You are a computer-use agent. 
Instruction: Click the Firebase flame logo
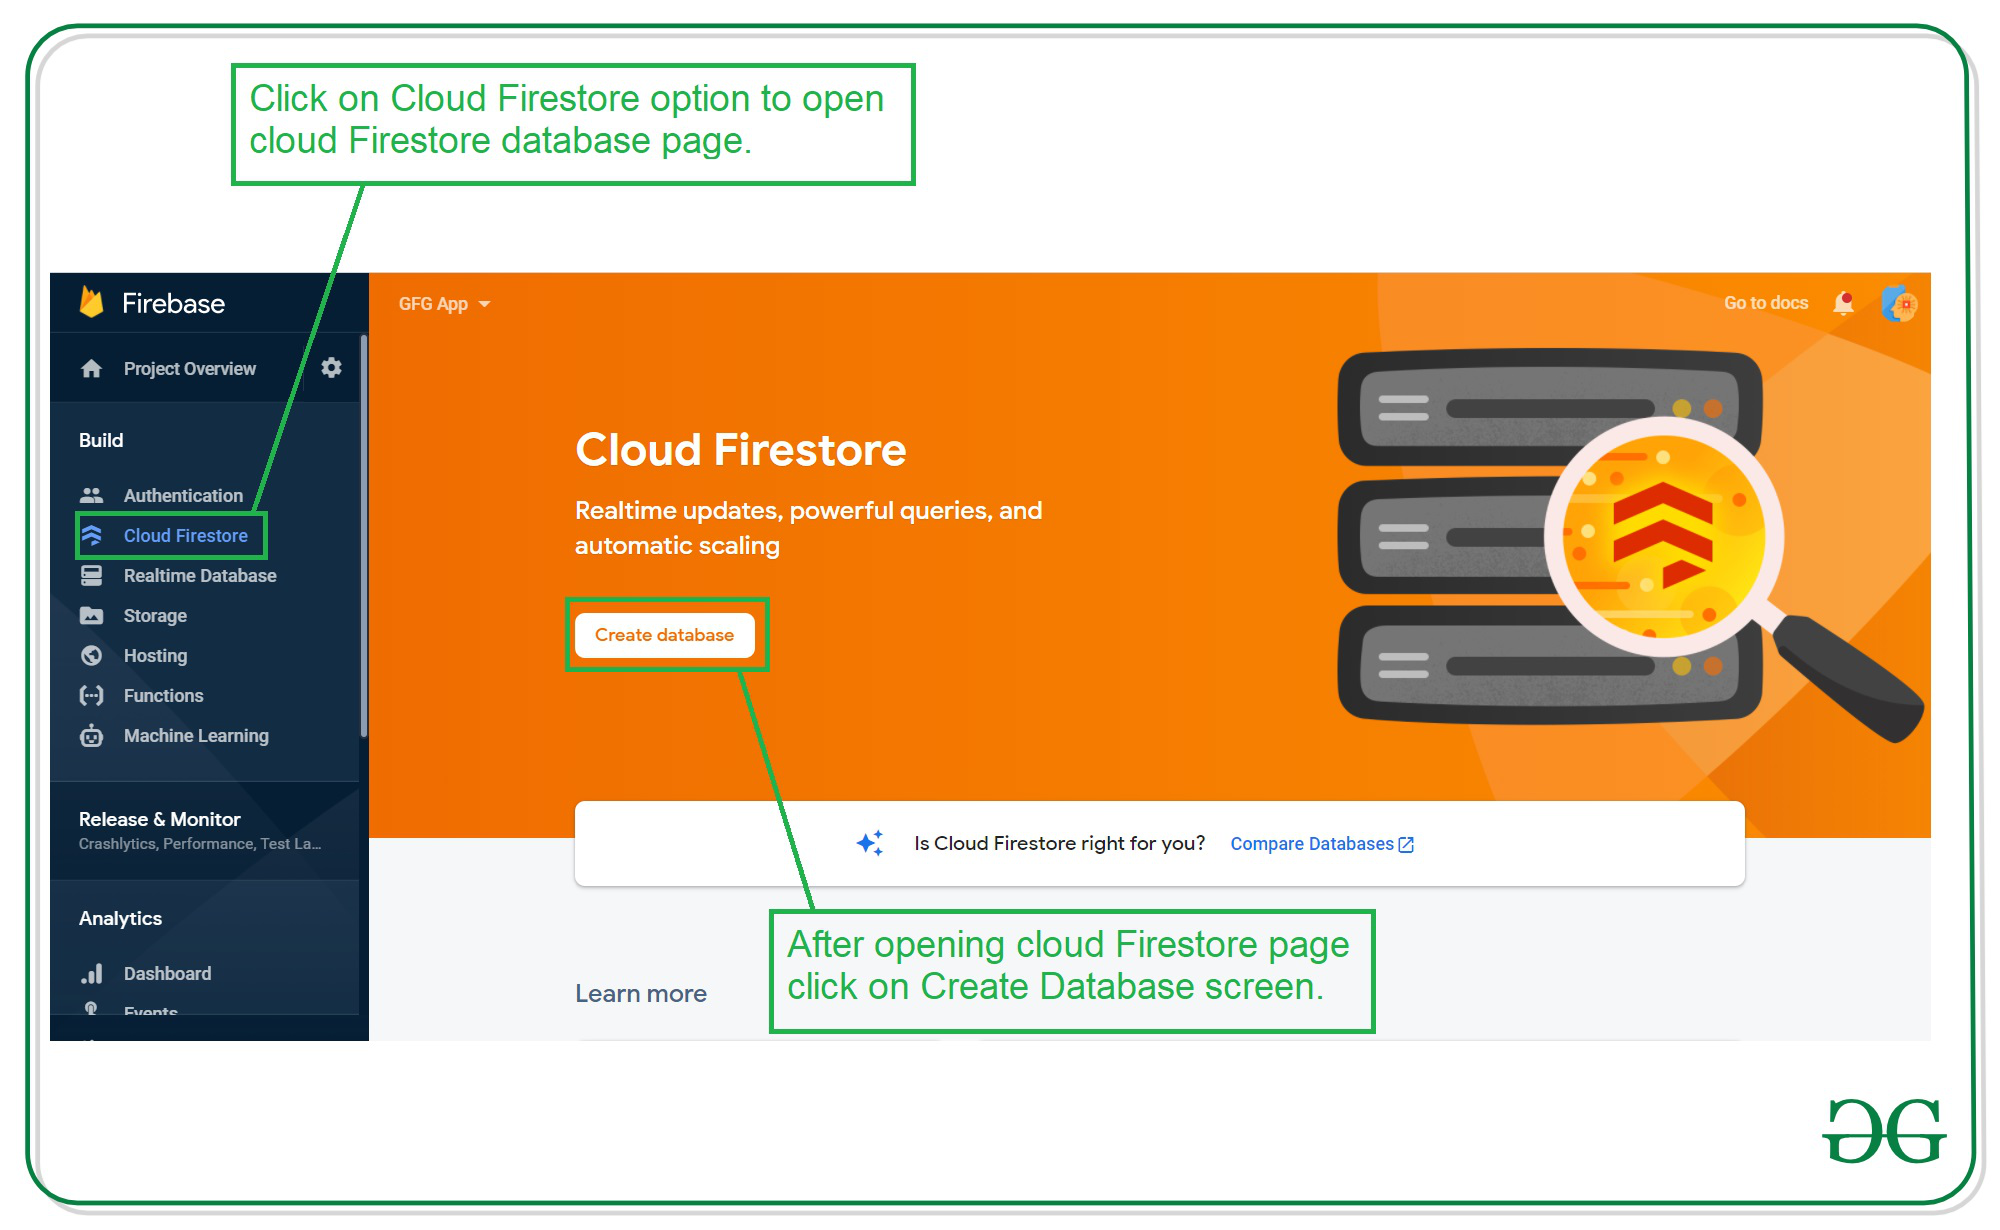coord(92,302)
